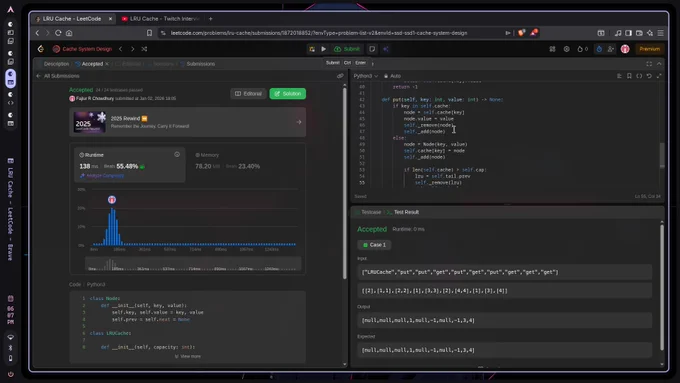Toggle the browser sidebar panel

pos(628,33)
